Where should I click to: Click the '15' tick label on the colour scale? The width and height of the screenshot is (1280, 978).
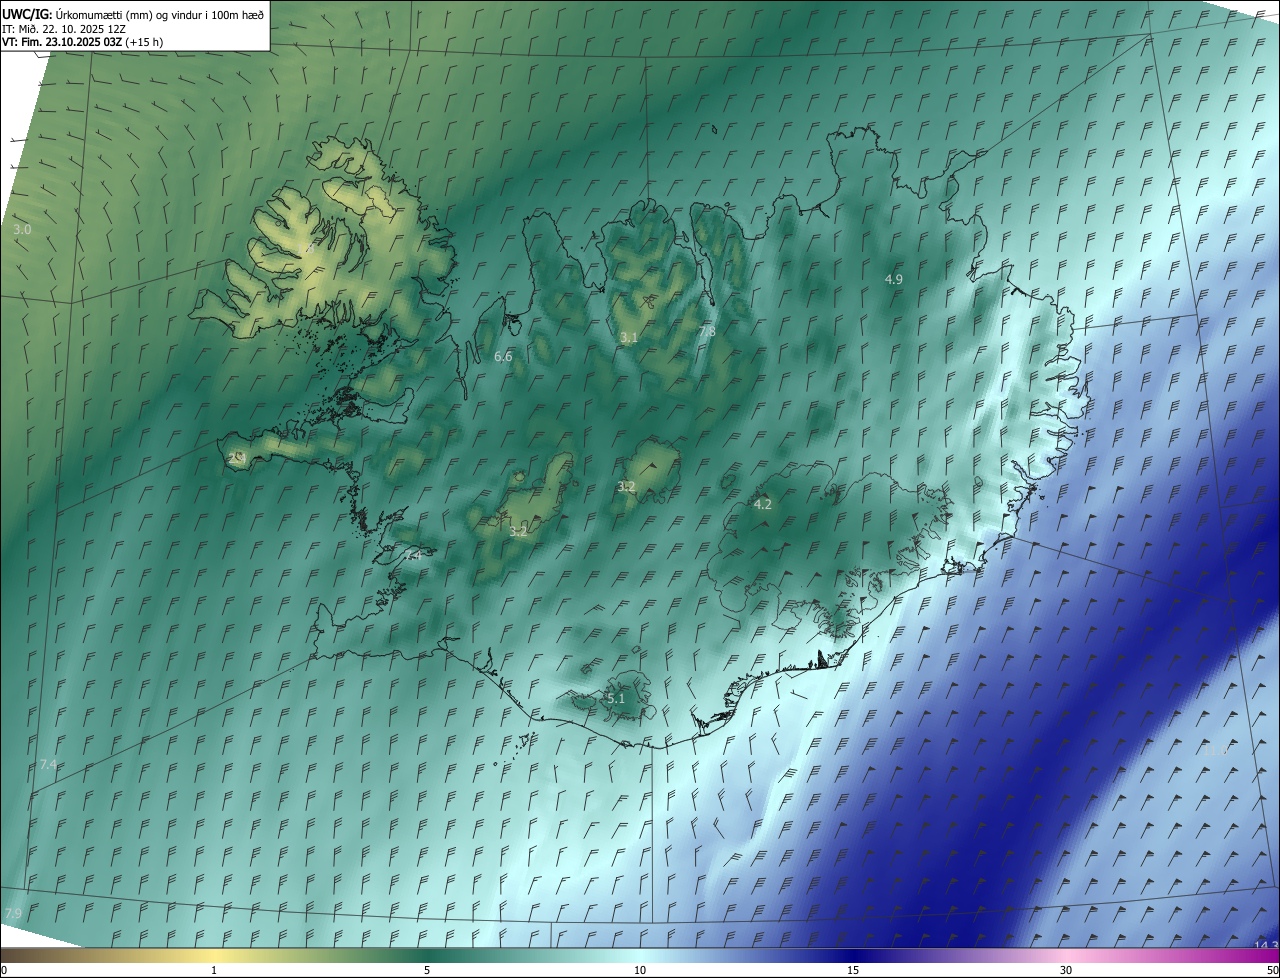(853, 970)
